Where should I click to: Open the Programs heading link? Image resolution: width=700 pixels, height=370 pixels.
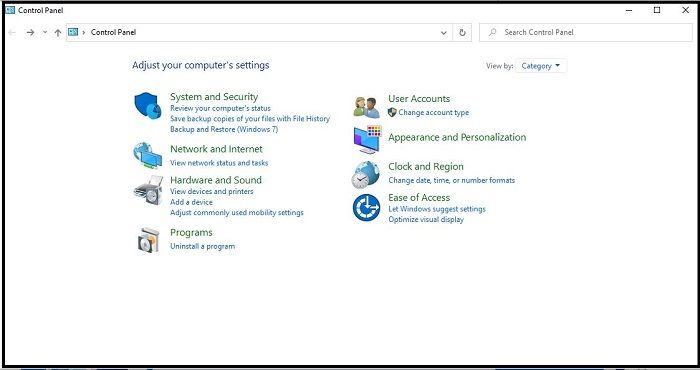191,233
